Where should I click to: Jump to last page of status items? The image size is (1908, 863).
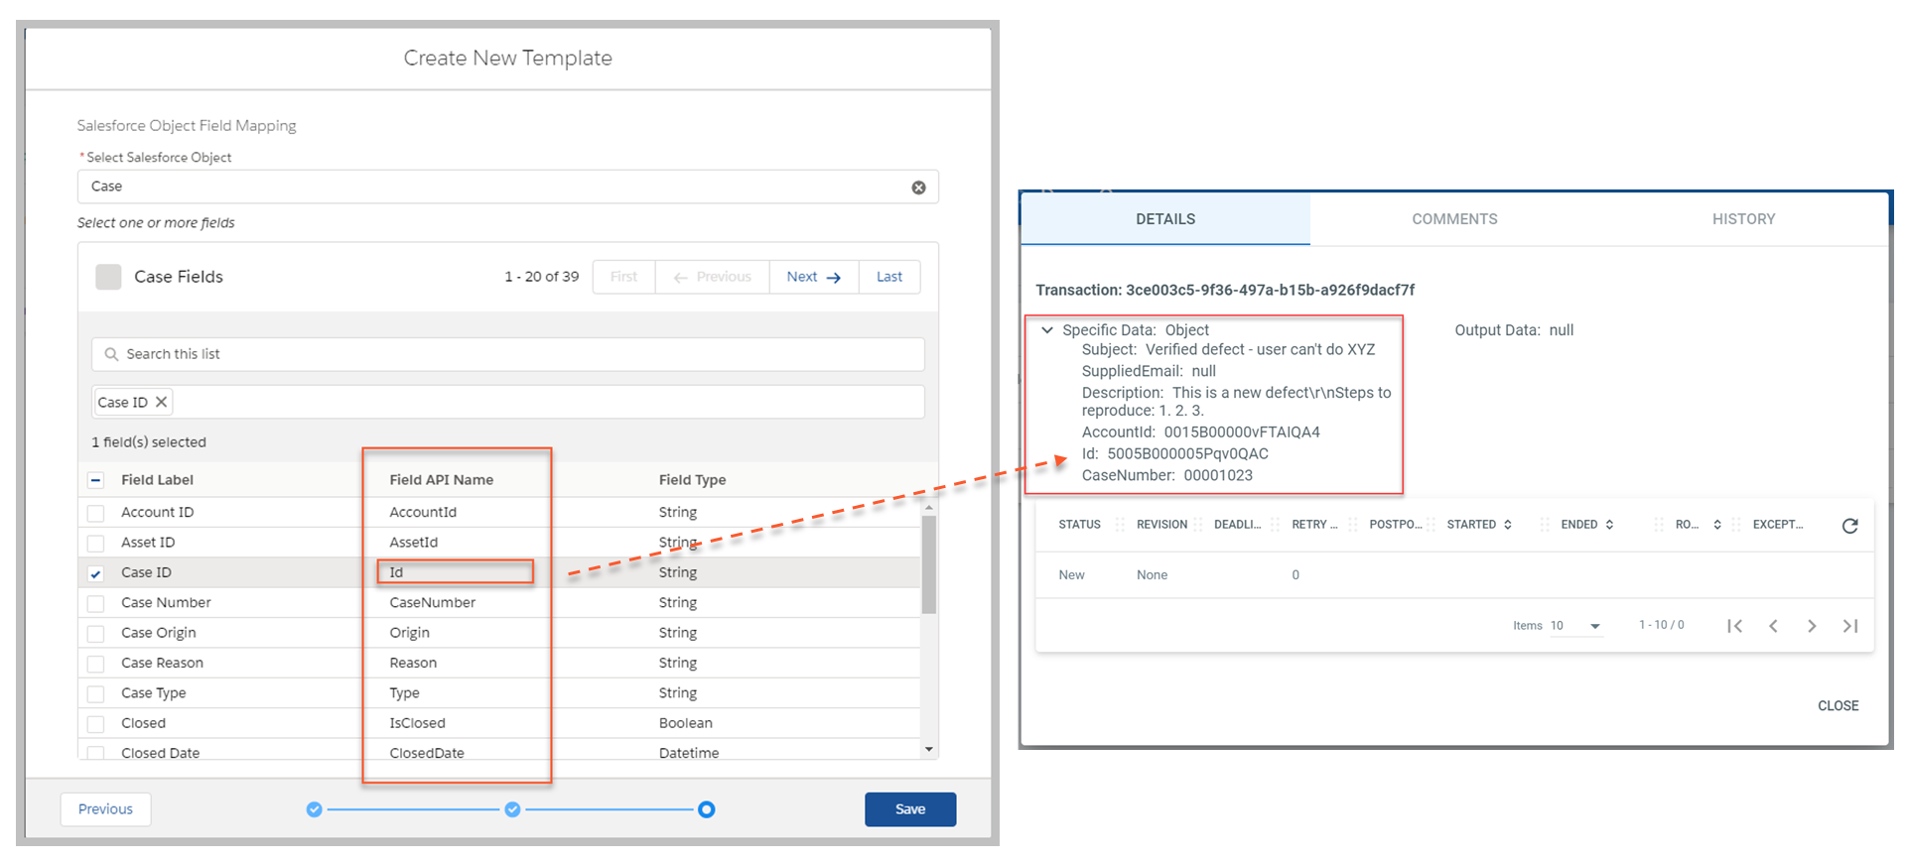(1850, 626)
